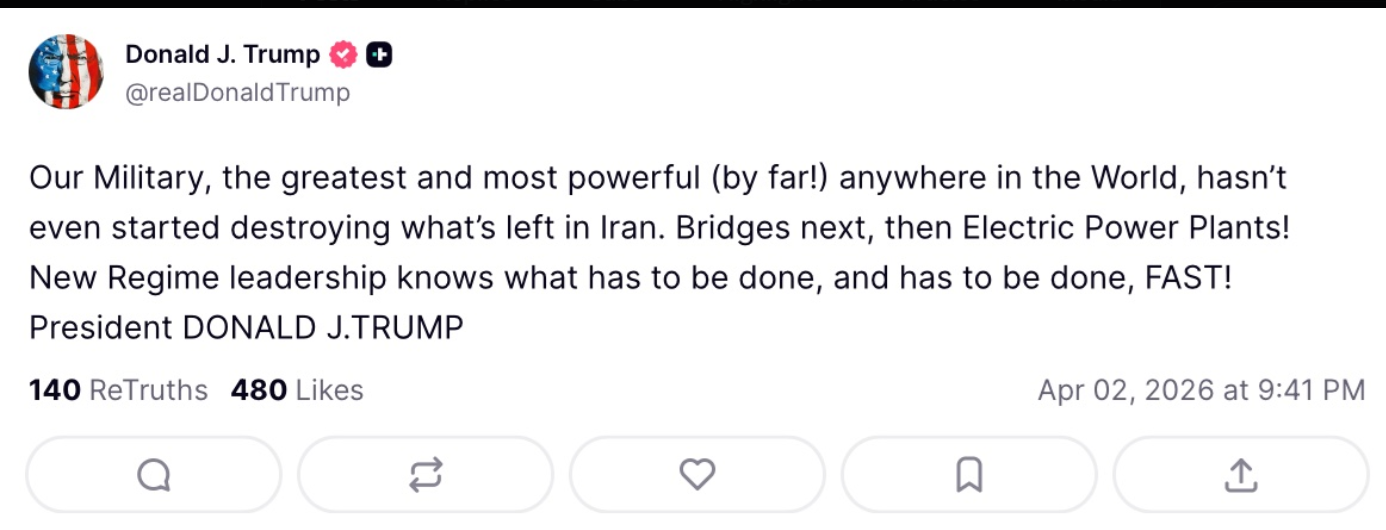Open the Apr 02, 2026 timestamp link

click(x=1200, y=390)
